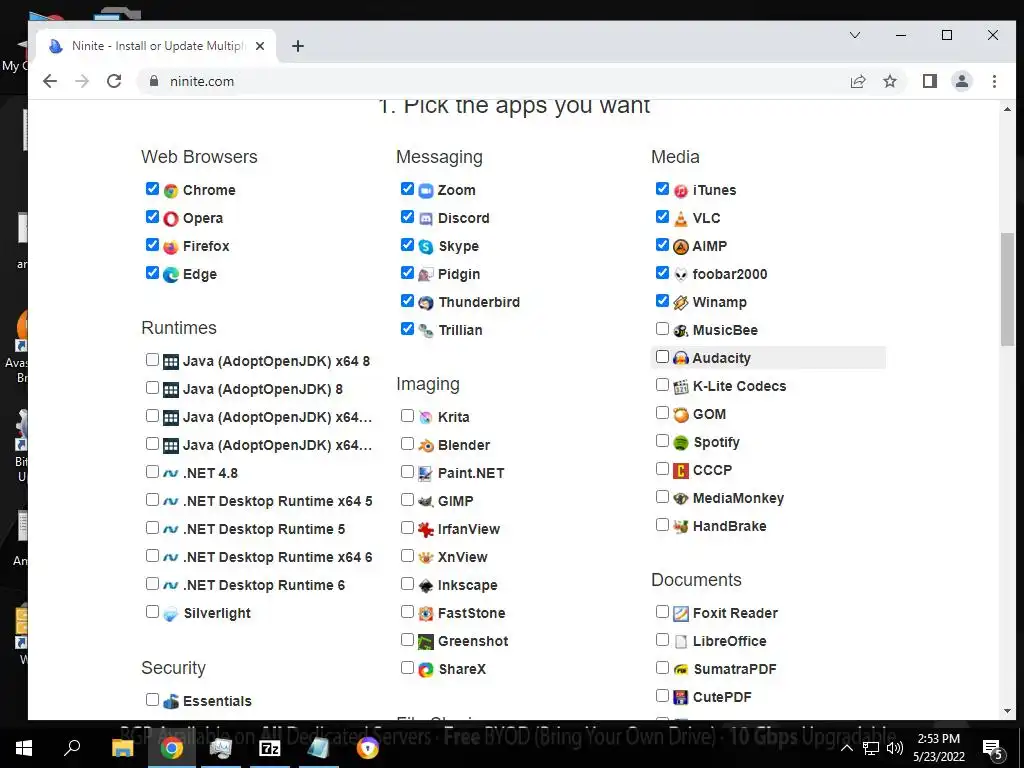
Task: Click the Edge logo icon
Action: coord(171,275)
